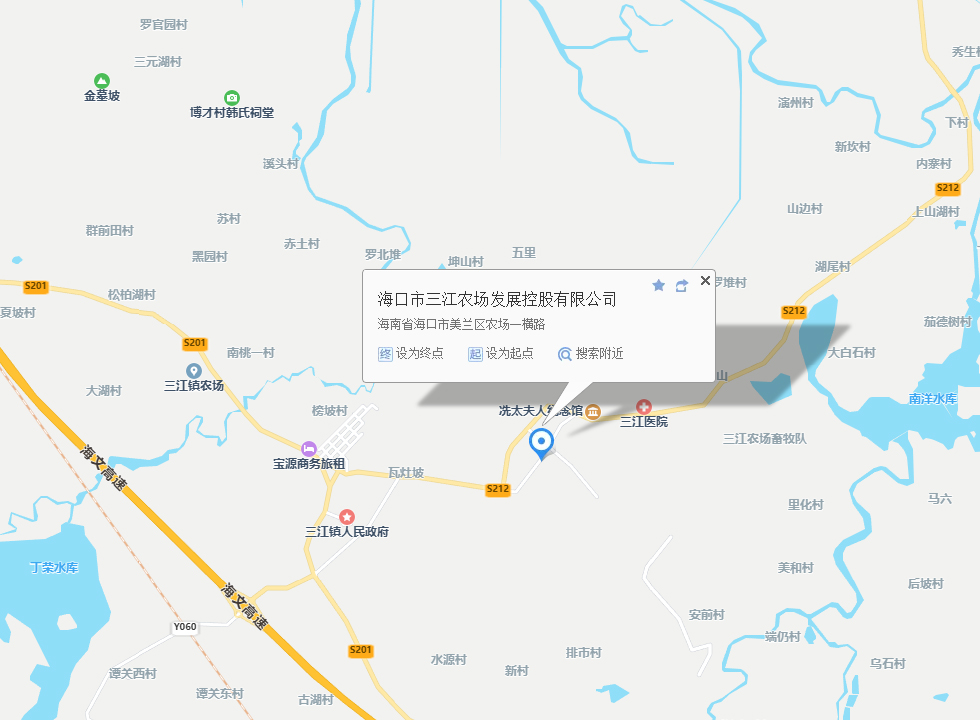Select the blue location pin marker
This screenshot has width=980, height=720.
pyautogui.click(x=541, y=444)
